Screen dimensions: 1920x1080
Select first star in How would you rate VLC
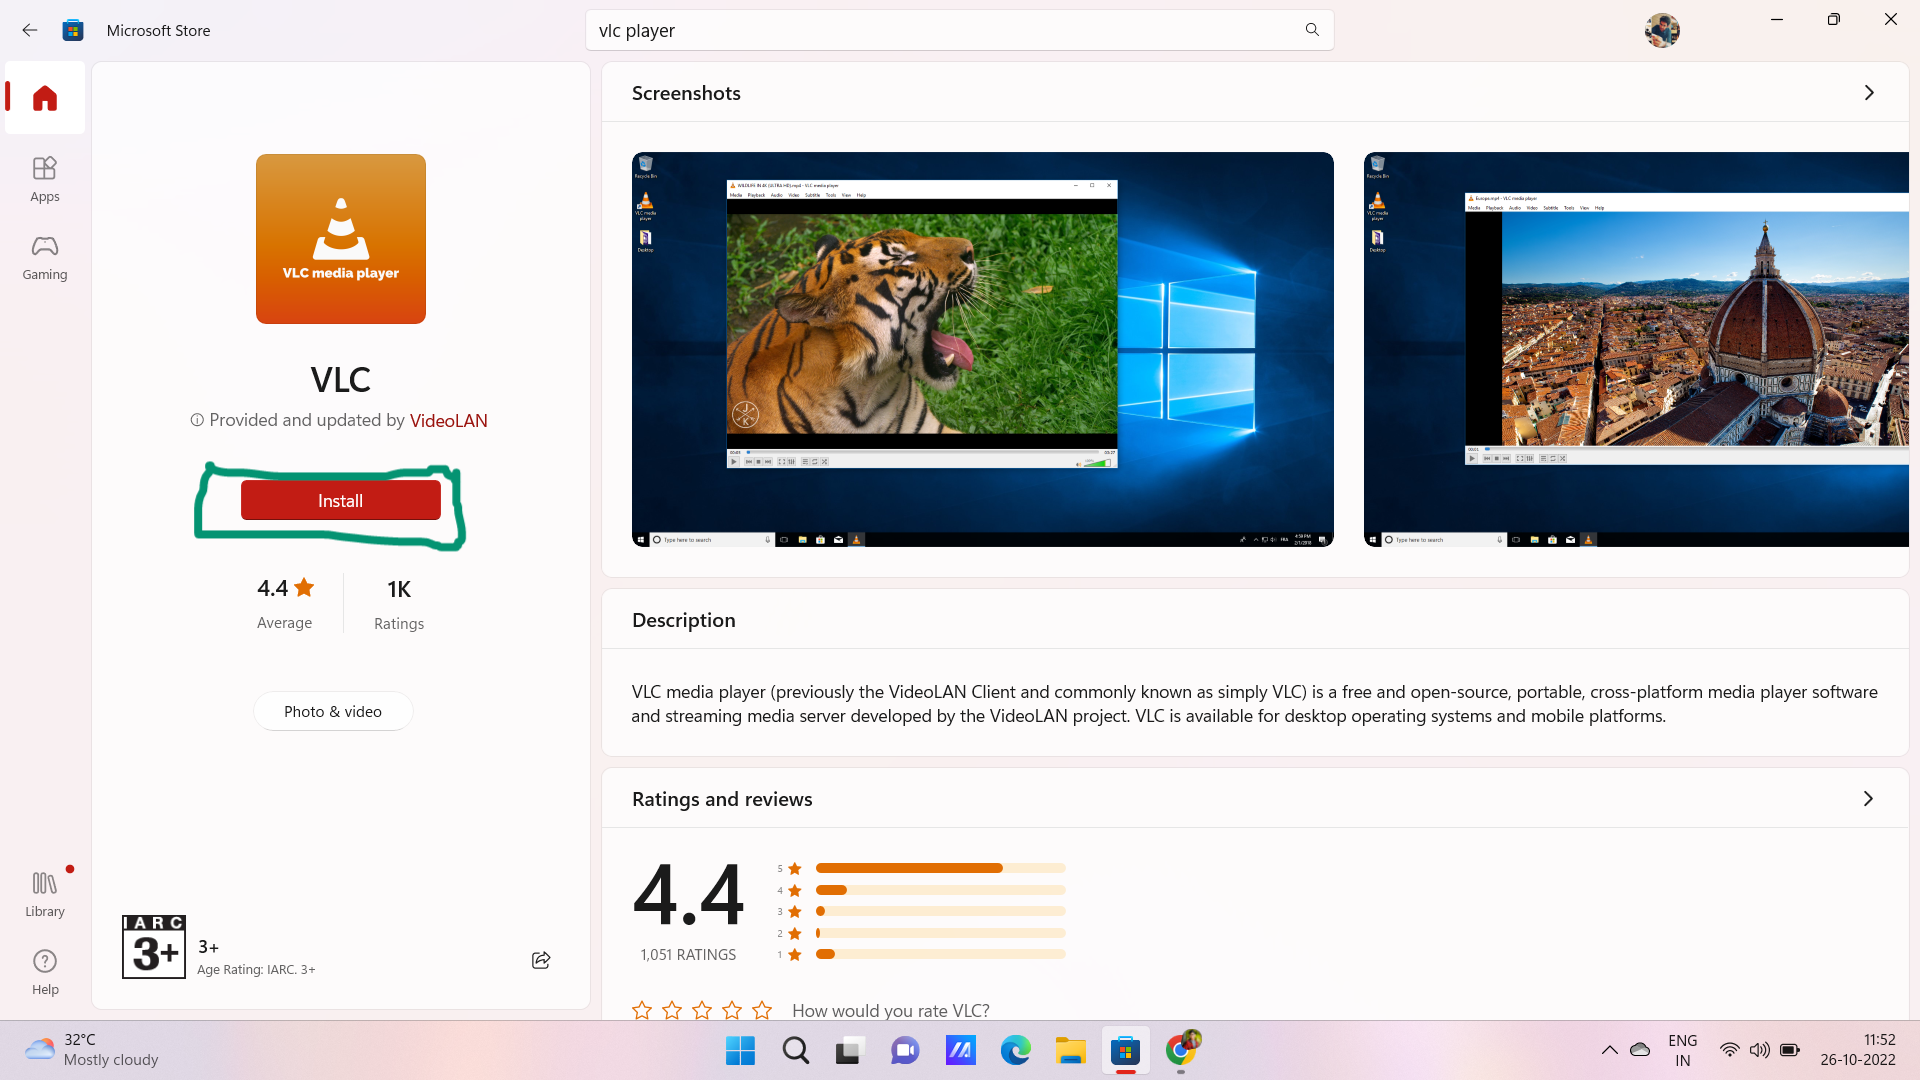[642, 1009]
